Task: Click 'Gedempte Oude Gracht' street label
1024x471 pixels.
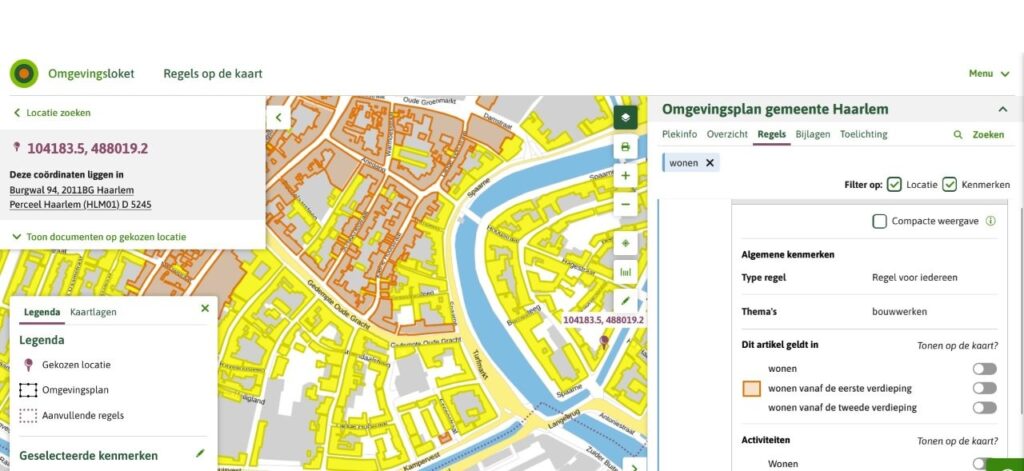Action: (338, 304)
